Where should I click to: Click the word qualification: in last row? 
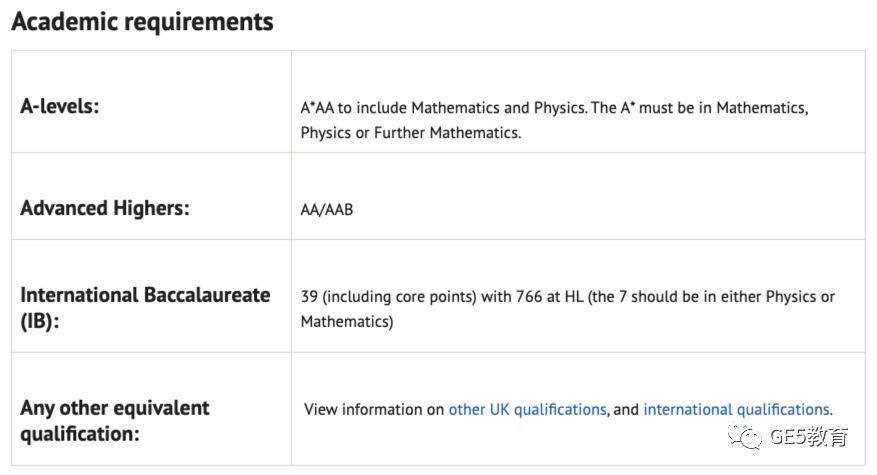80,434
